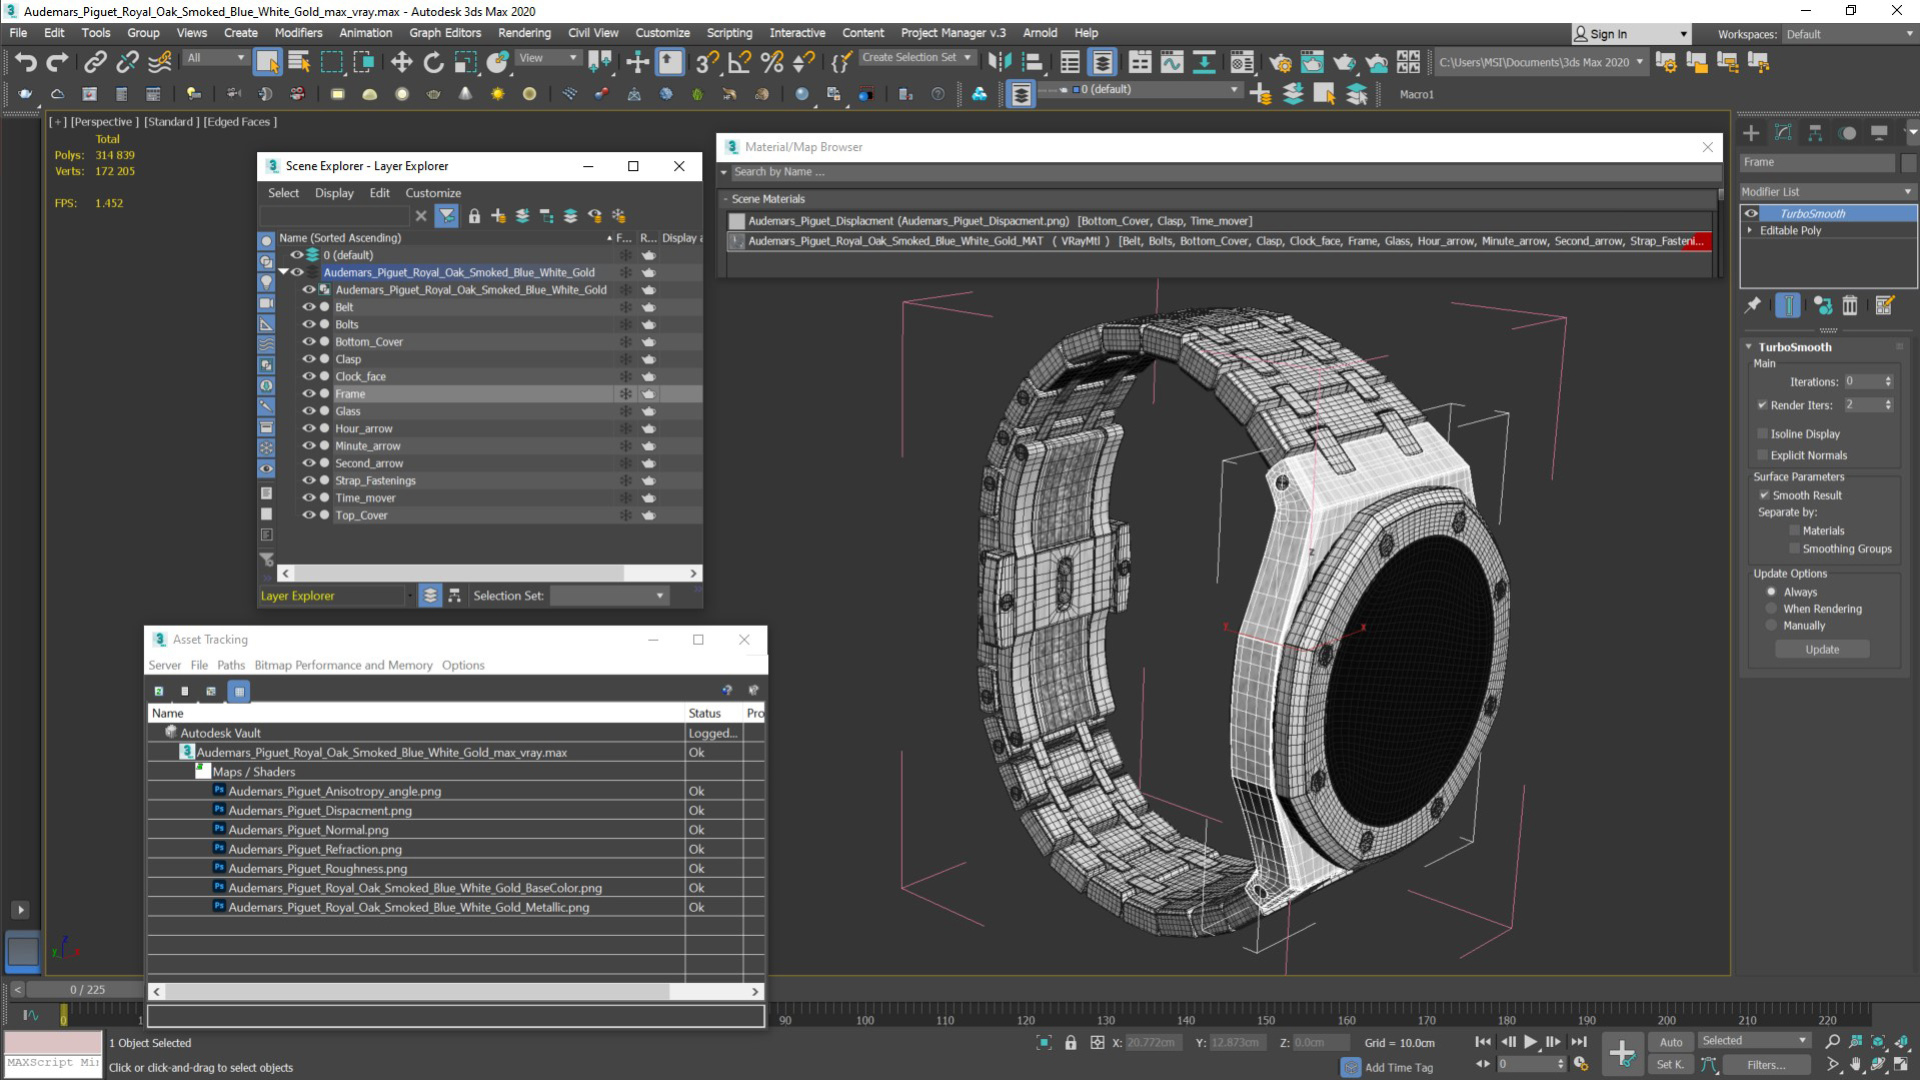1920x1080 pixels.
Task: Open the Create panel plus tab
Action: (1751, 133)
